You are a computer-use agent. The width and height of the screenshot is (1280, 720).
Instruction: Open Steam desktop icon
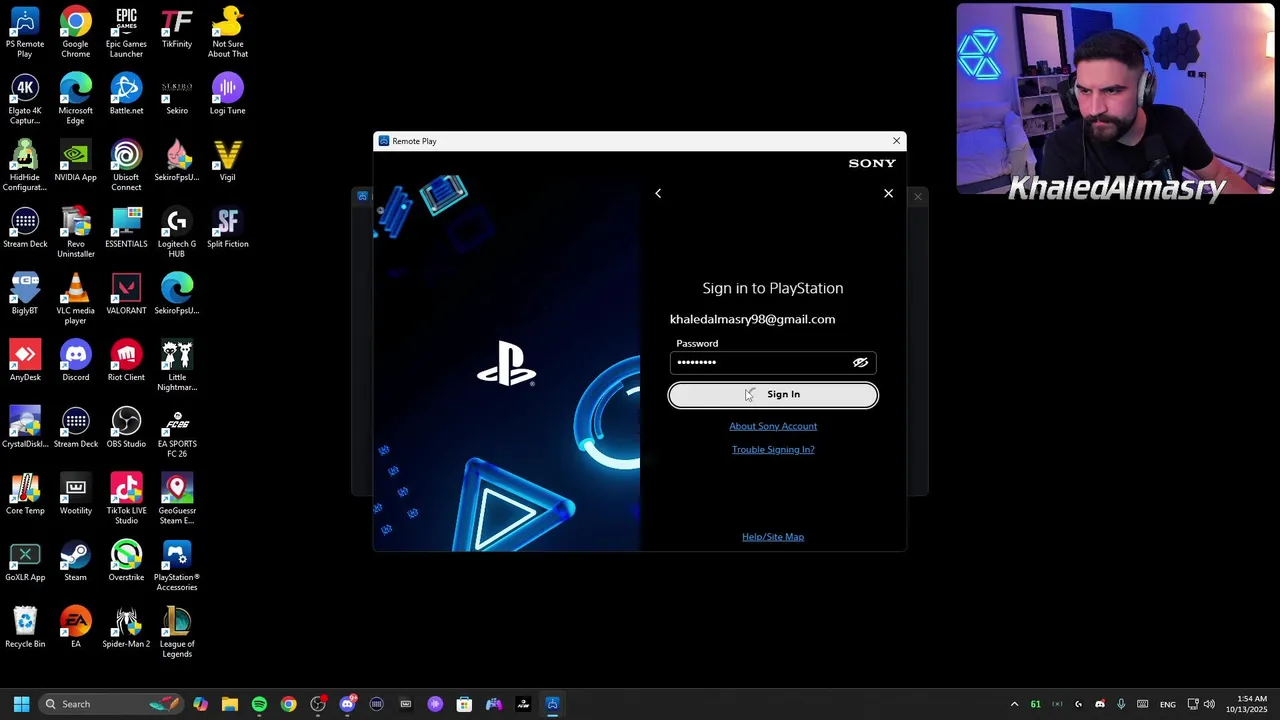[75, 561]
